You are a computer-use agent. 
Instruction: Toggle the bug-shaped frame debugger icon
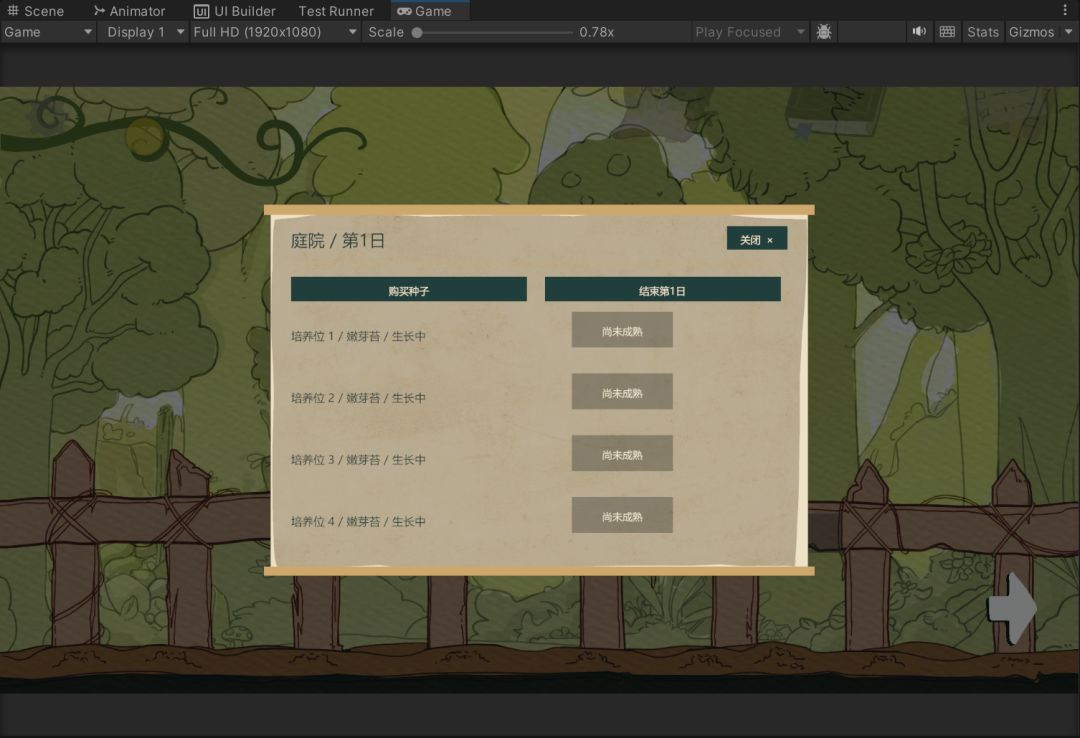click(824, 32)
